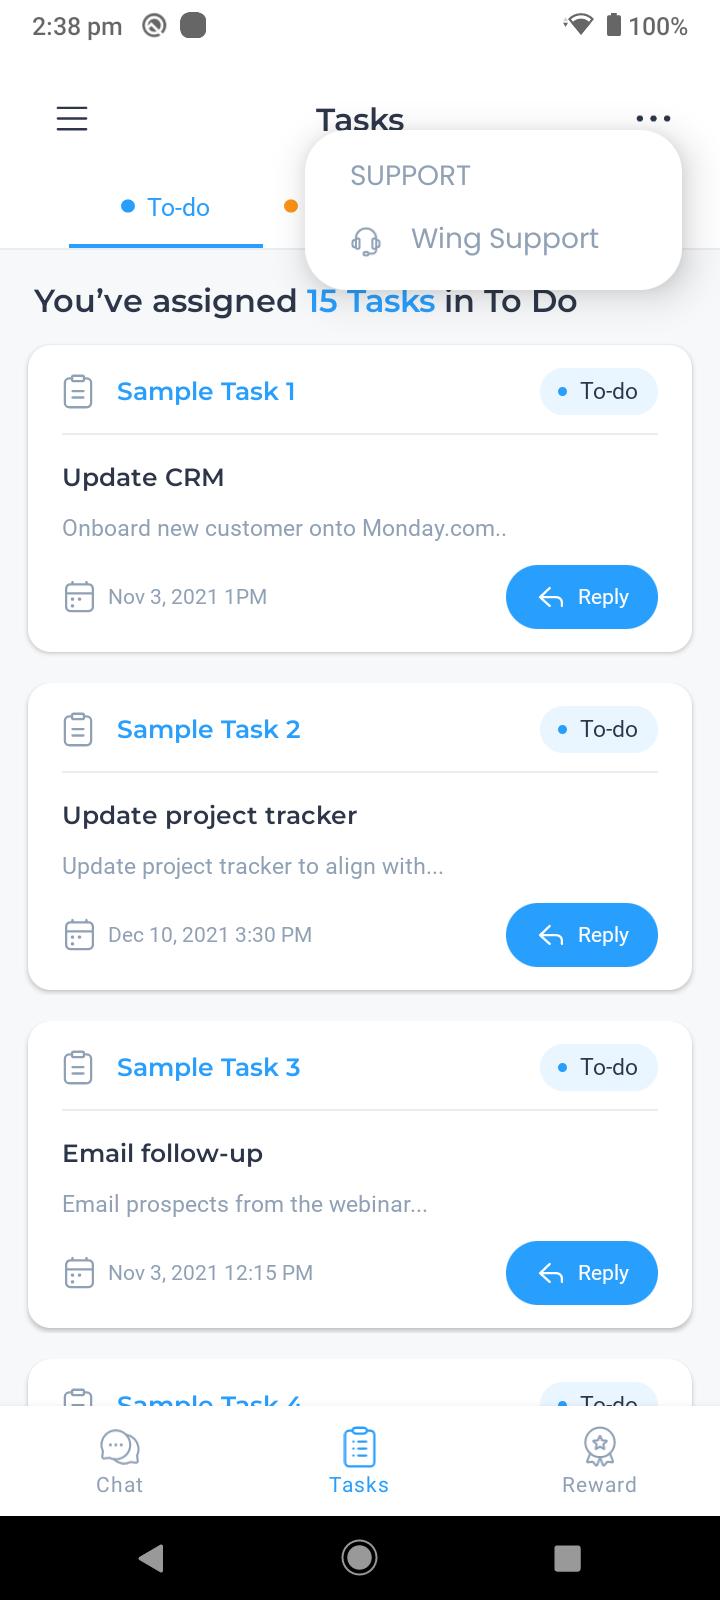Select the Tasks bottom navigation tab
The width and height of the screenshot is (720, 1600).
tap(359, 1462)
